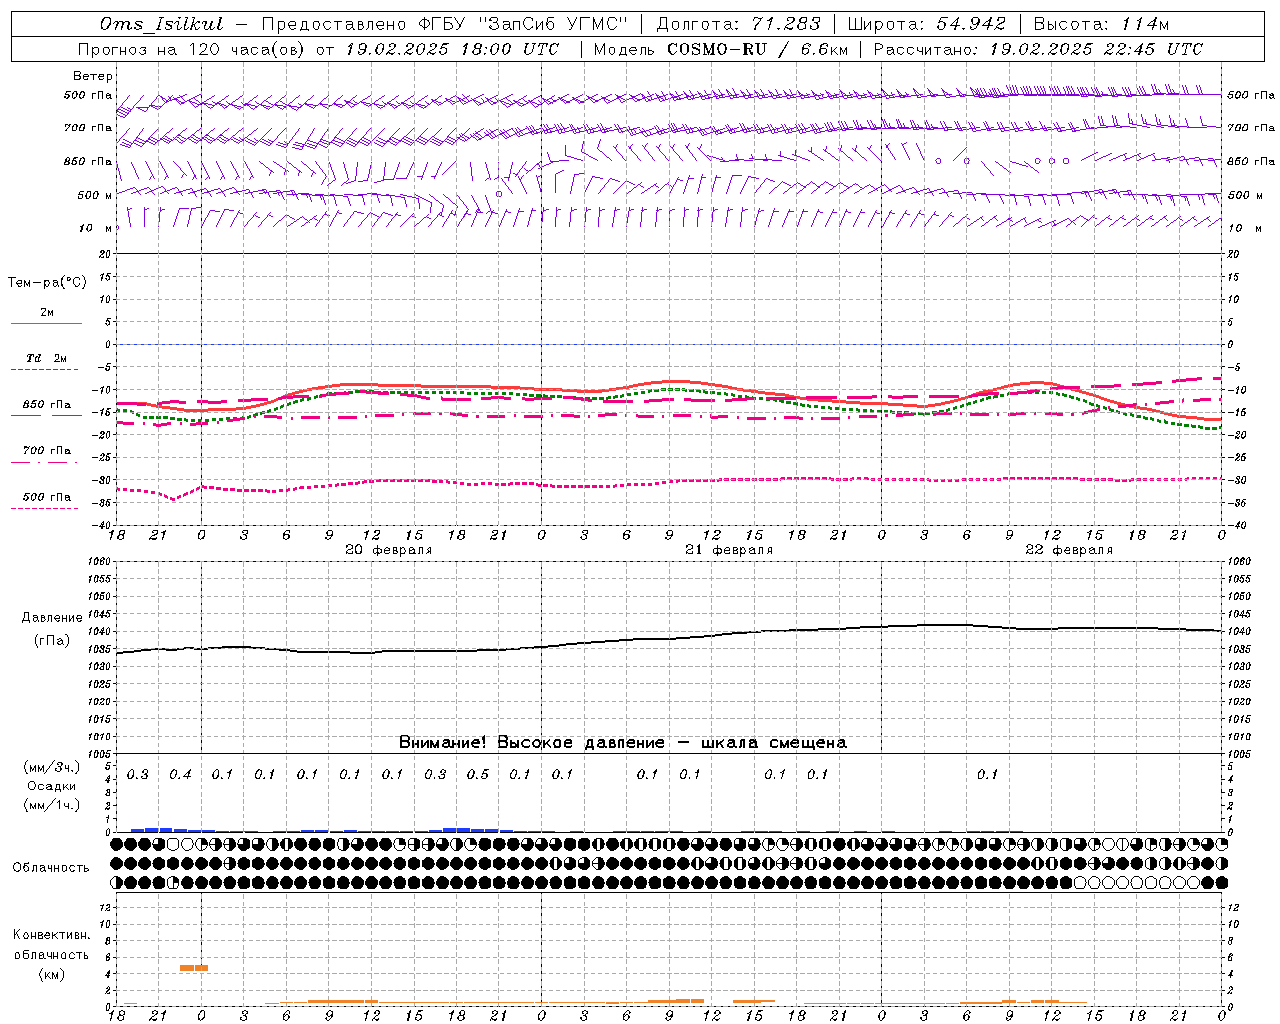Select the 20 февраля date label
1280x1024 pixels.
[x=388, y=550]
